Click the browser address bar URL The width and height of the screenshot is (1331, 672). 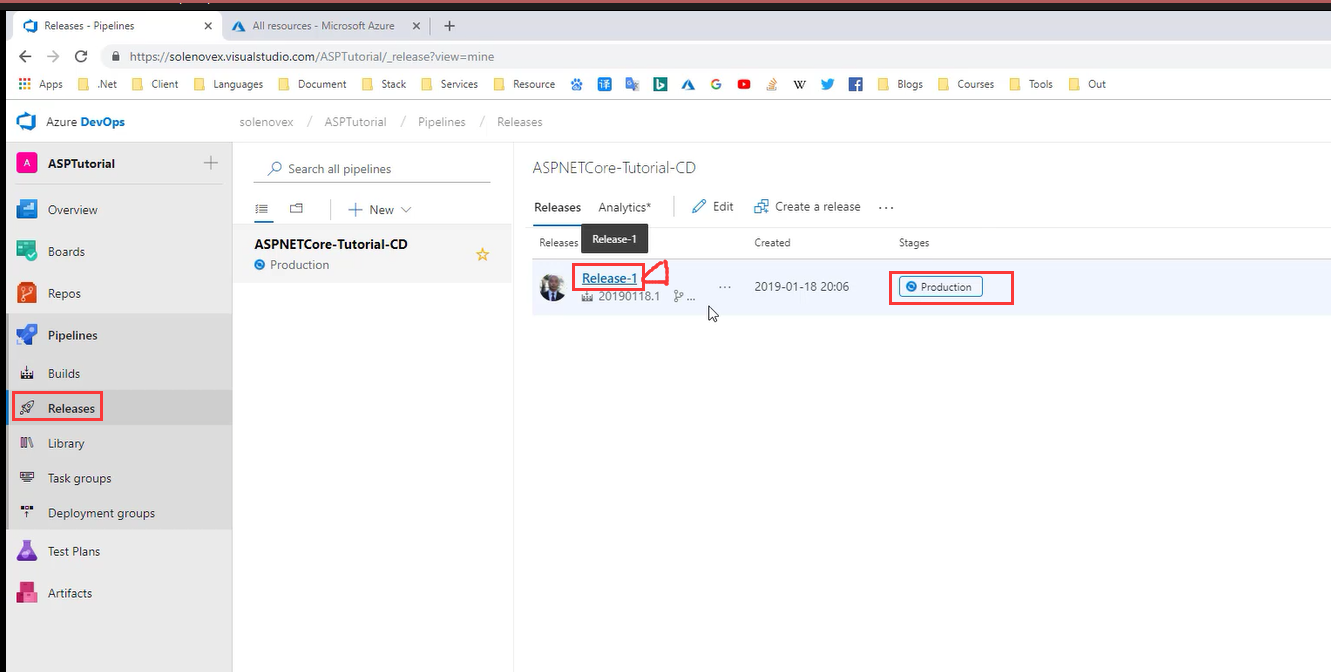pos(312,57)
